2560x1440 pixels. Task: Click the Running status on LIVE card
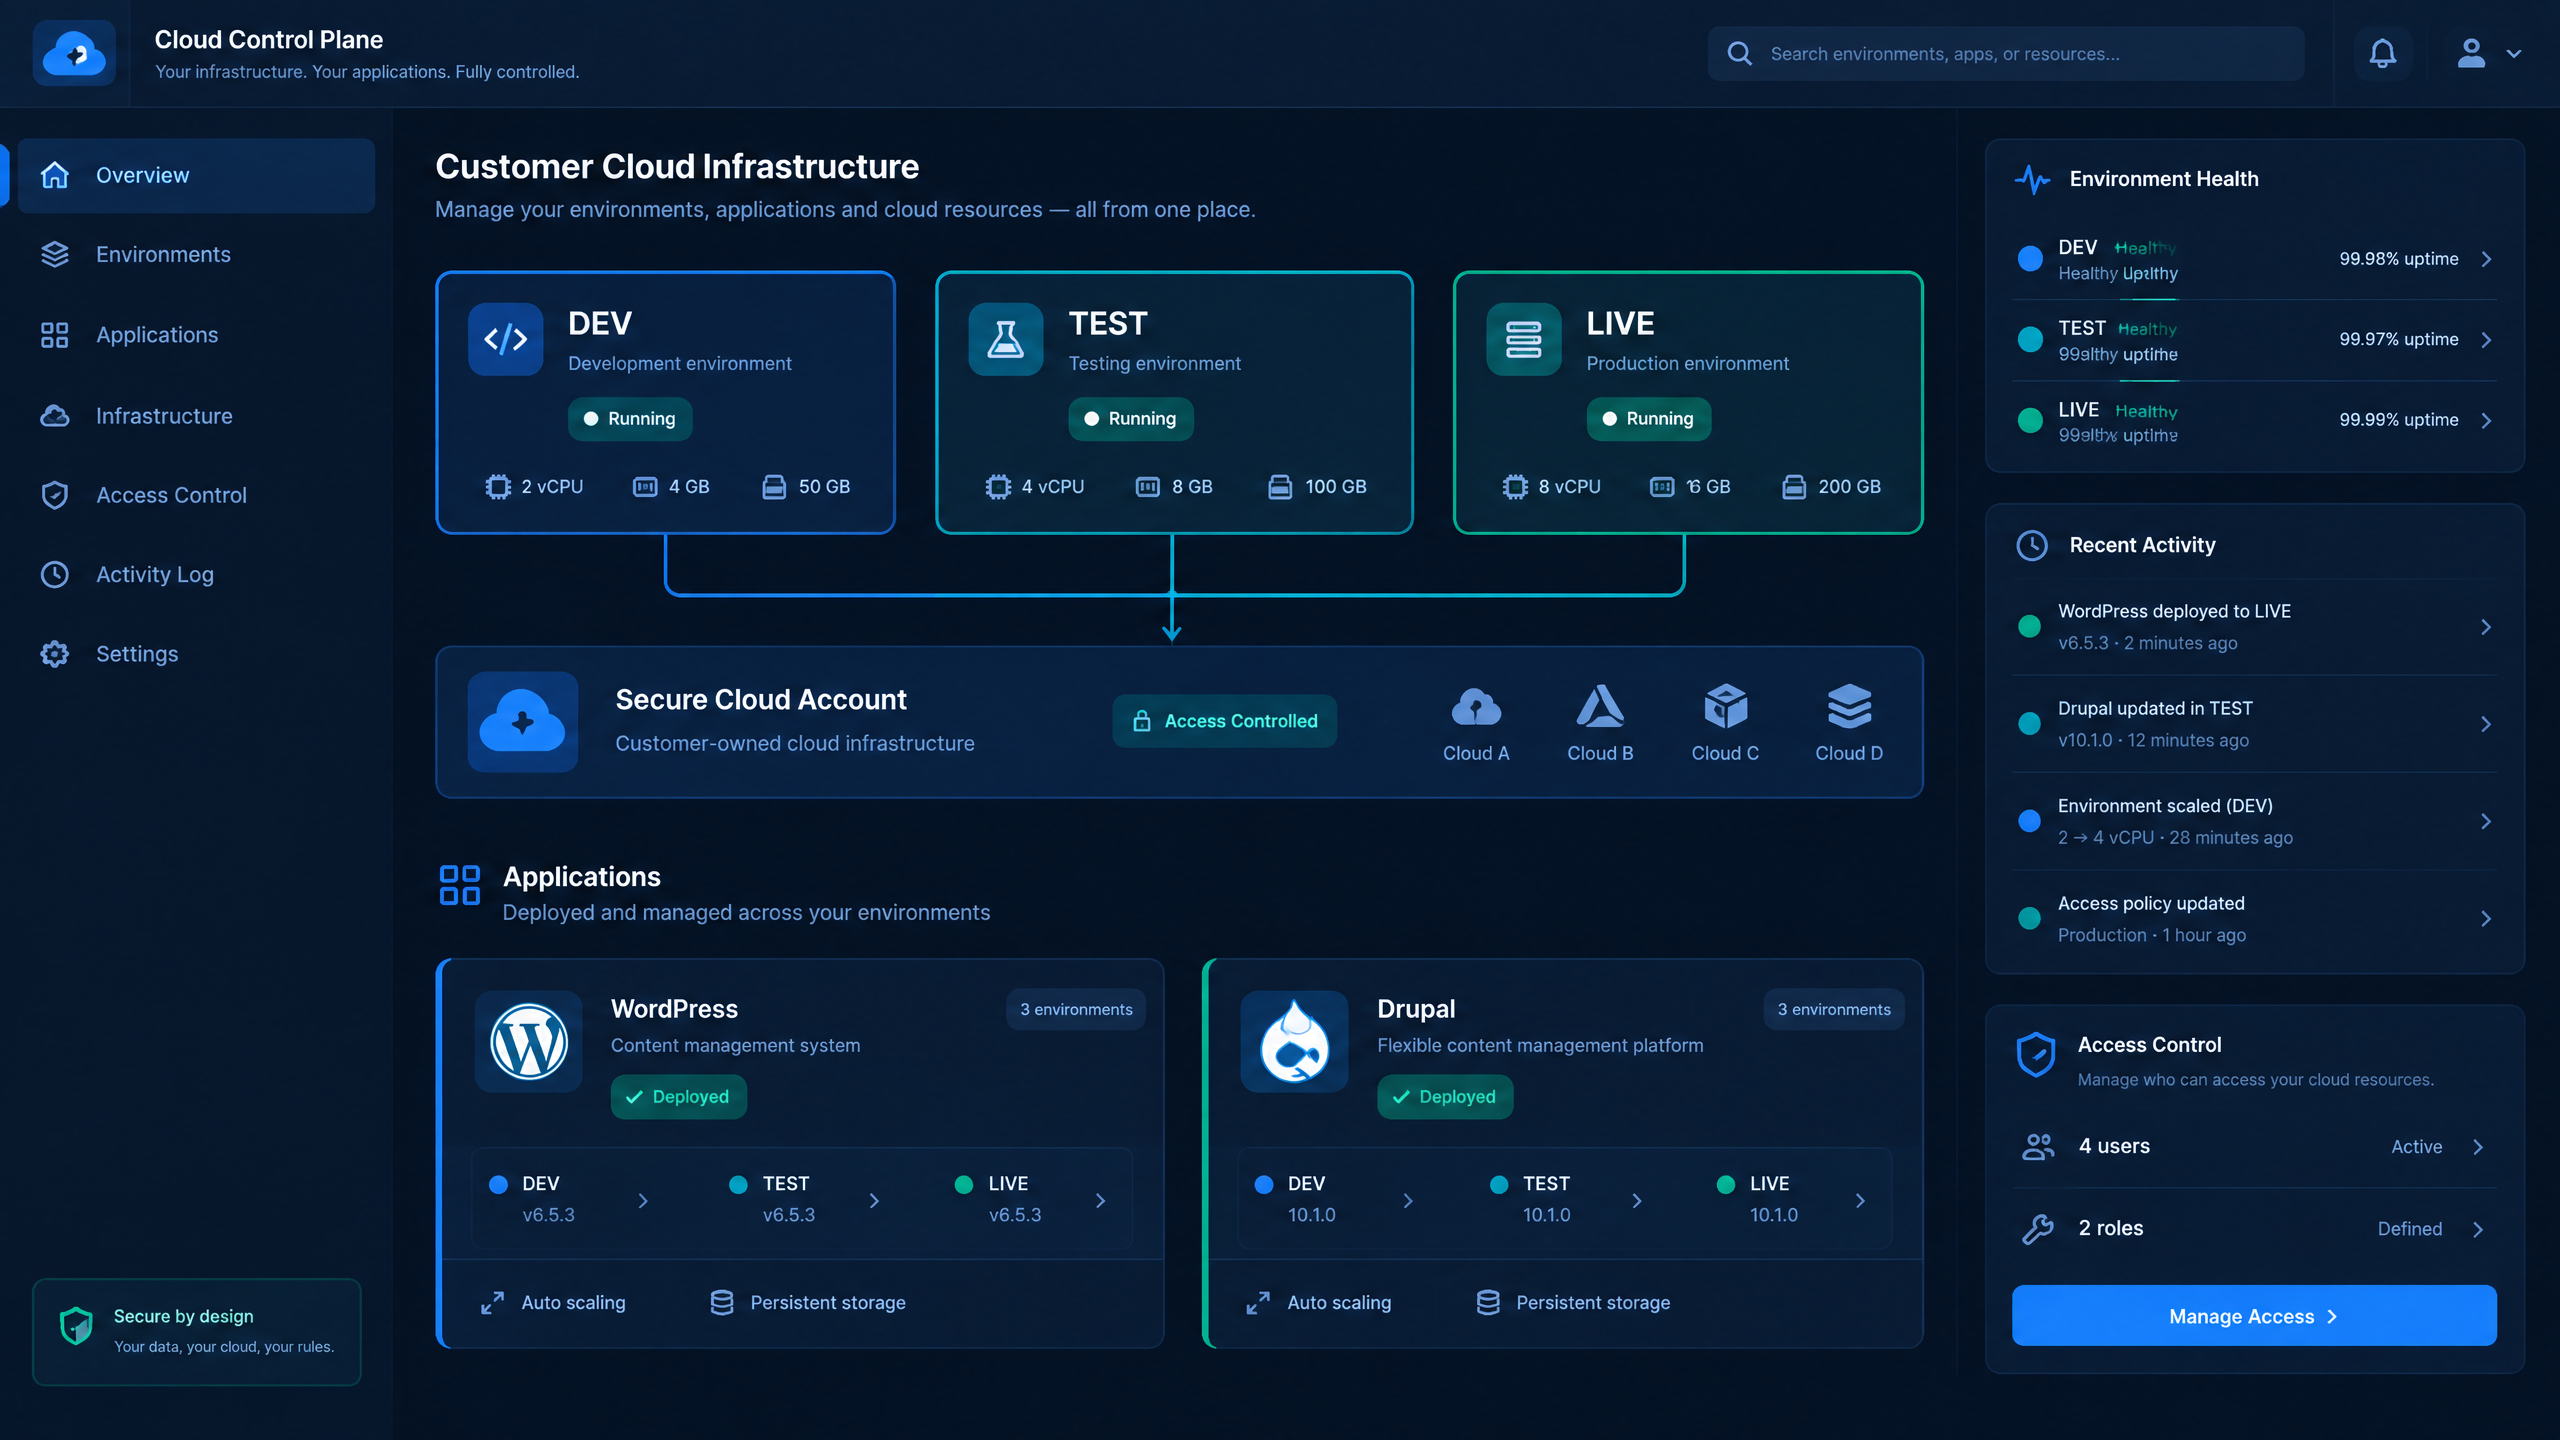1648,419
